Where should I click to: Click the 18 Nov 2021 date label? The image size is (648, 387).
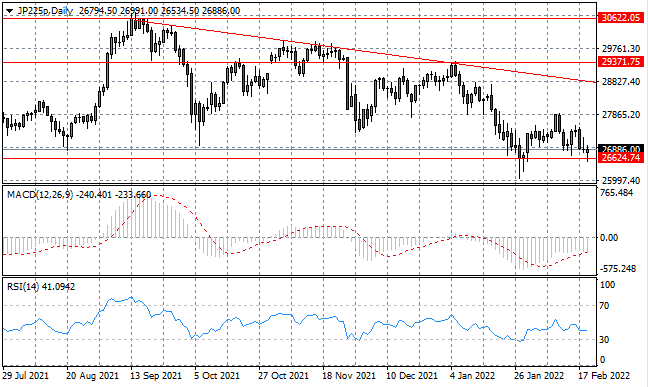(349, 375)
